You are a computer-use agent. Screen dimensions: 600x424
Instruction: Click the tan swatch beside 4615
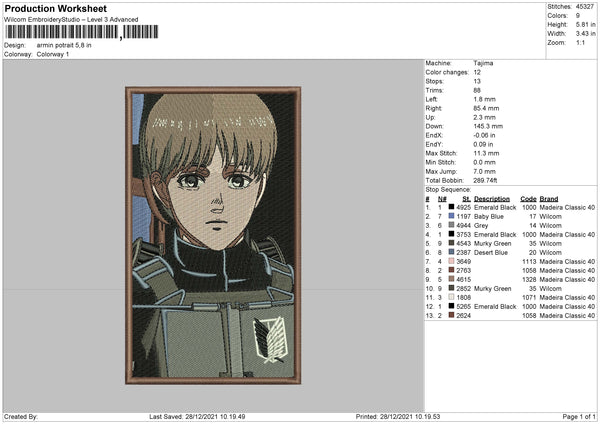[451, 279]
